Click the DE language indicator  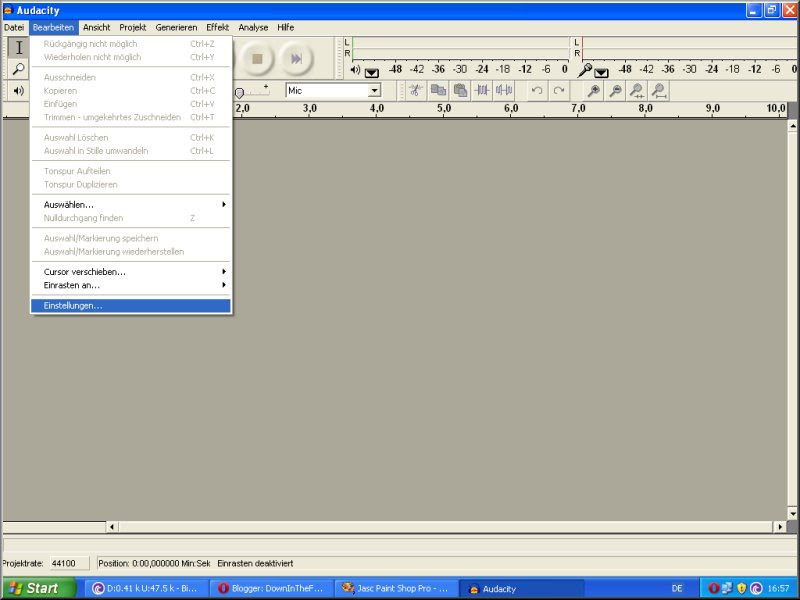[677, 588]
